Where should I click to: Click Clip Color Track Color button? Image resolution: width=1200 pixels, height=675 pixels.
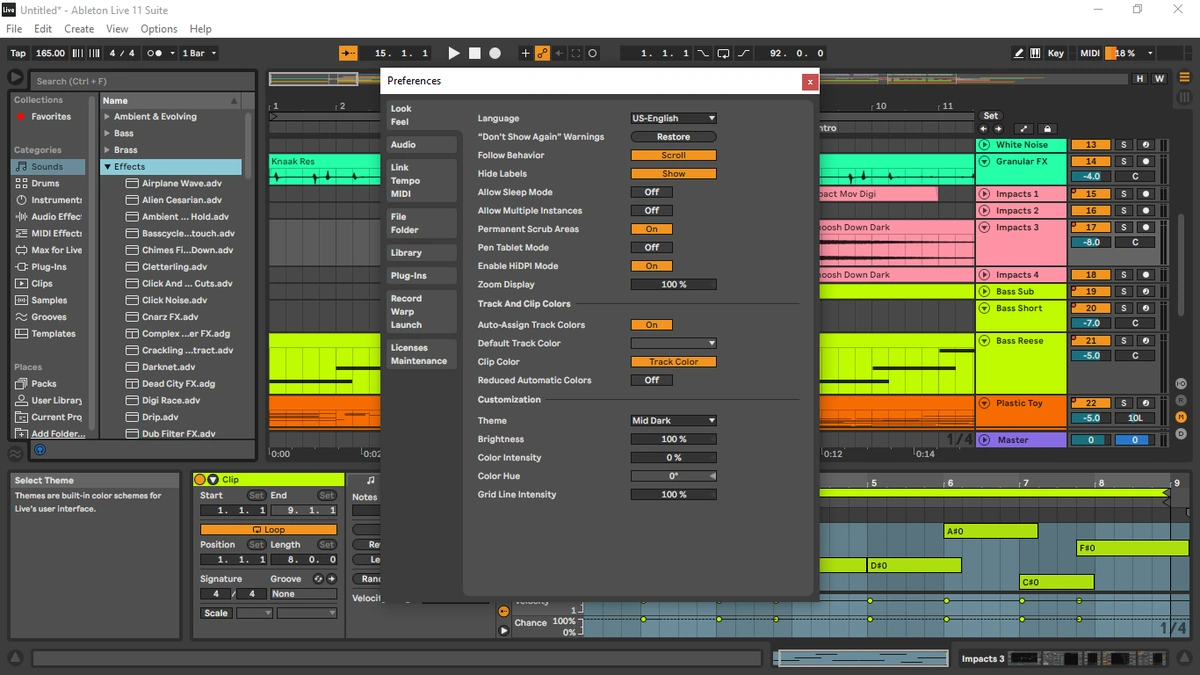[674, 362]
